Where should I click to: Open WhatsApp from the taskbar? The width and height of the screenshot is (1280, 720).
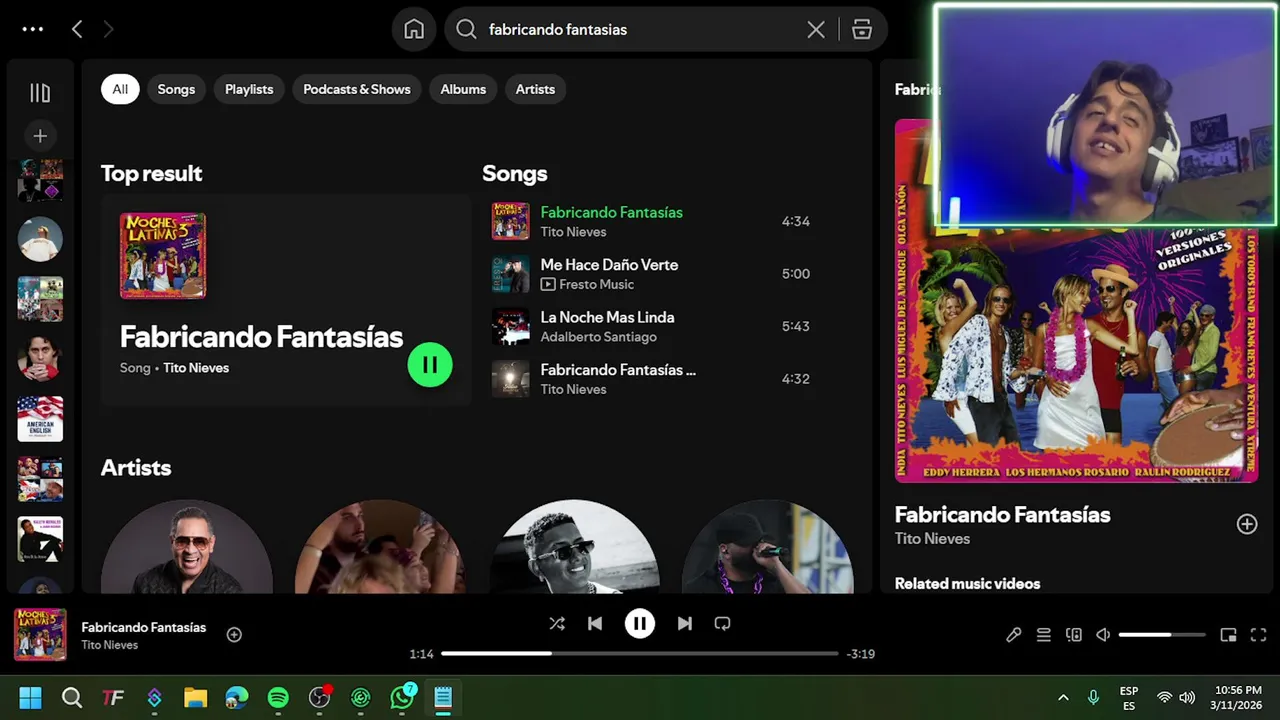point(402,697)
